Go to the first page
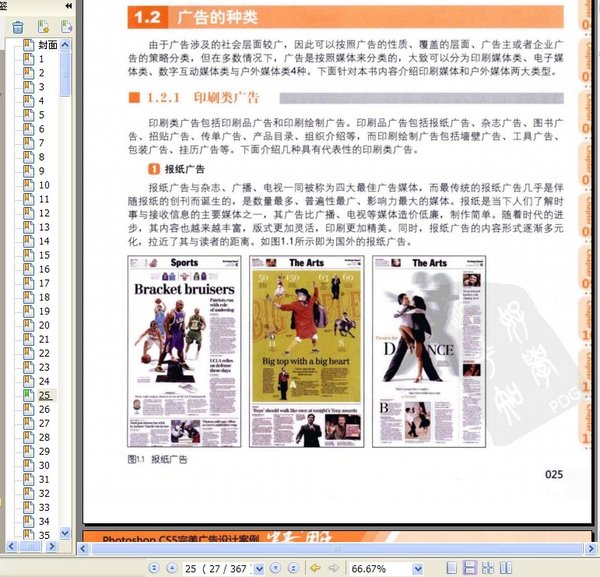The image size is (600, 577). [154, 568]
